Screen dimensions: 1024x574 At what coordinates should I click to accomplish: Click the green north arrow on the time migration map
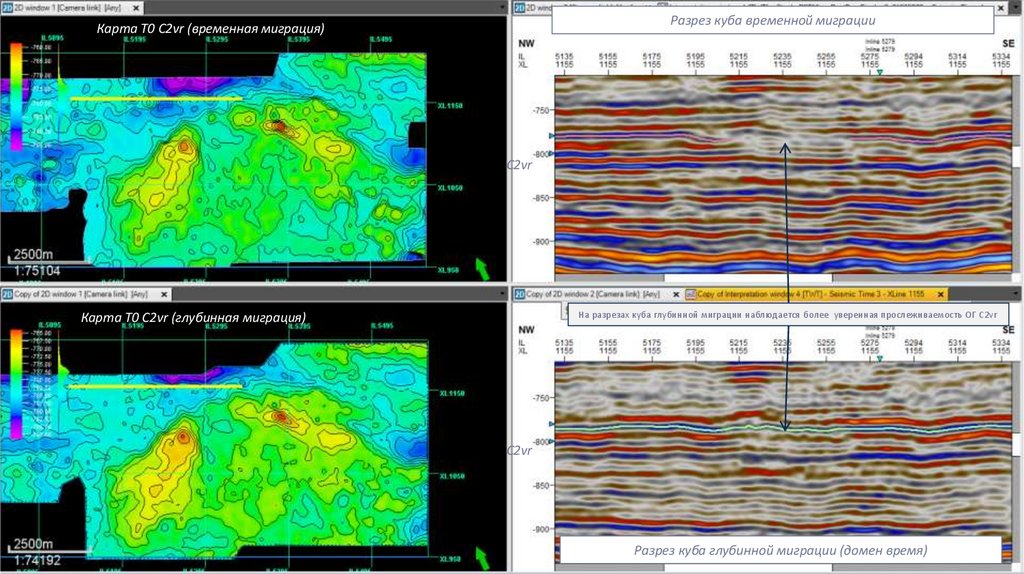tap(482, 269)
